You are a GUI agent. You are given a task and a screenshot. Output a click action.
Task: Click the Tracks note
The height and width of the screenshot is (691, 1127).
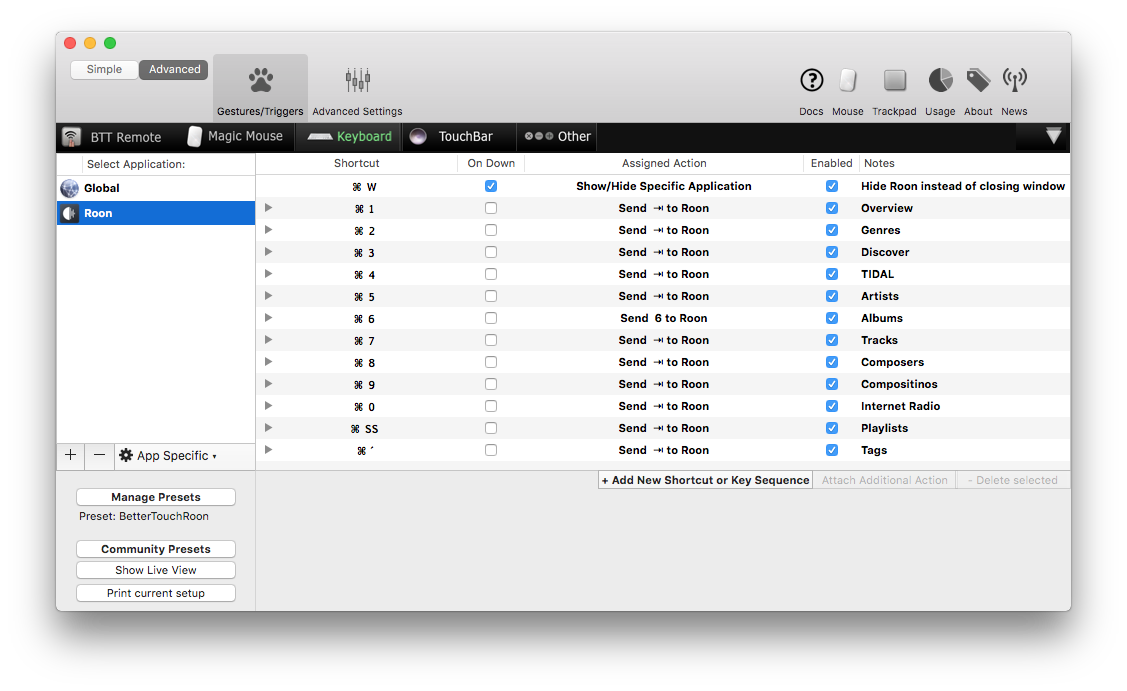tap(880, 340)
